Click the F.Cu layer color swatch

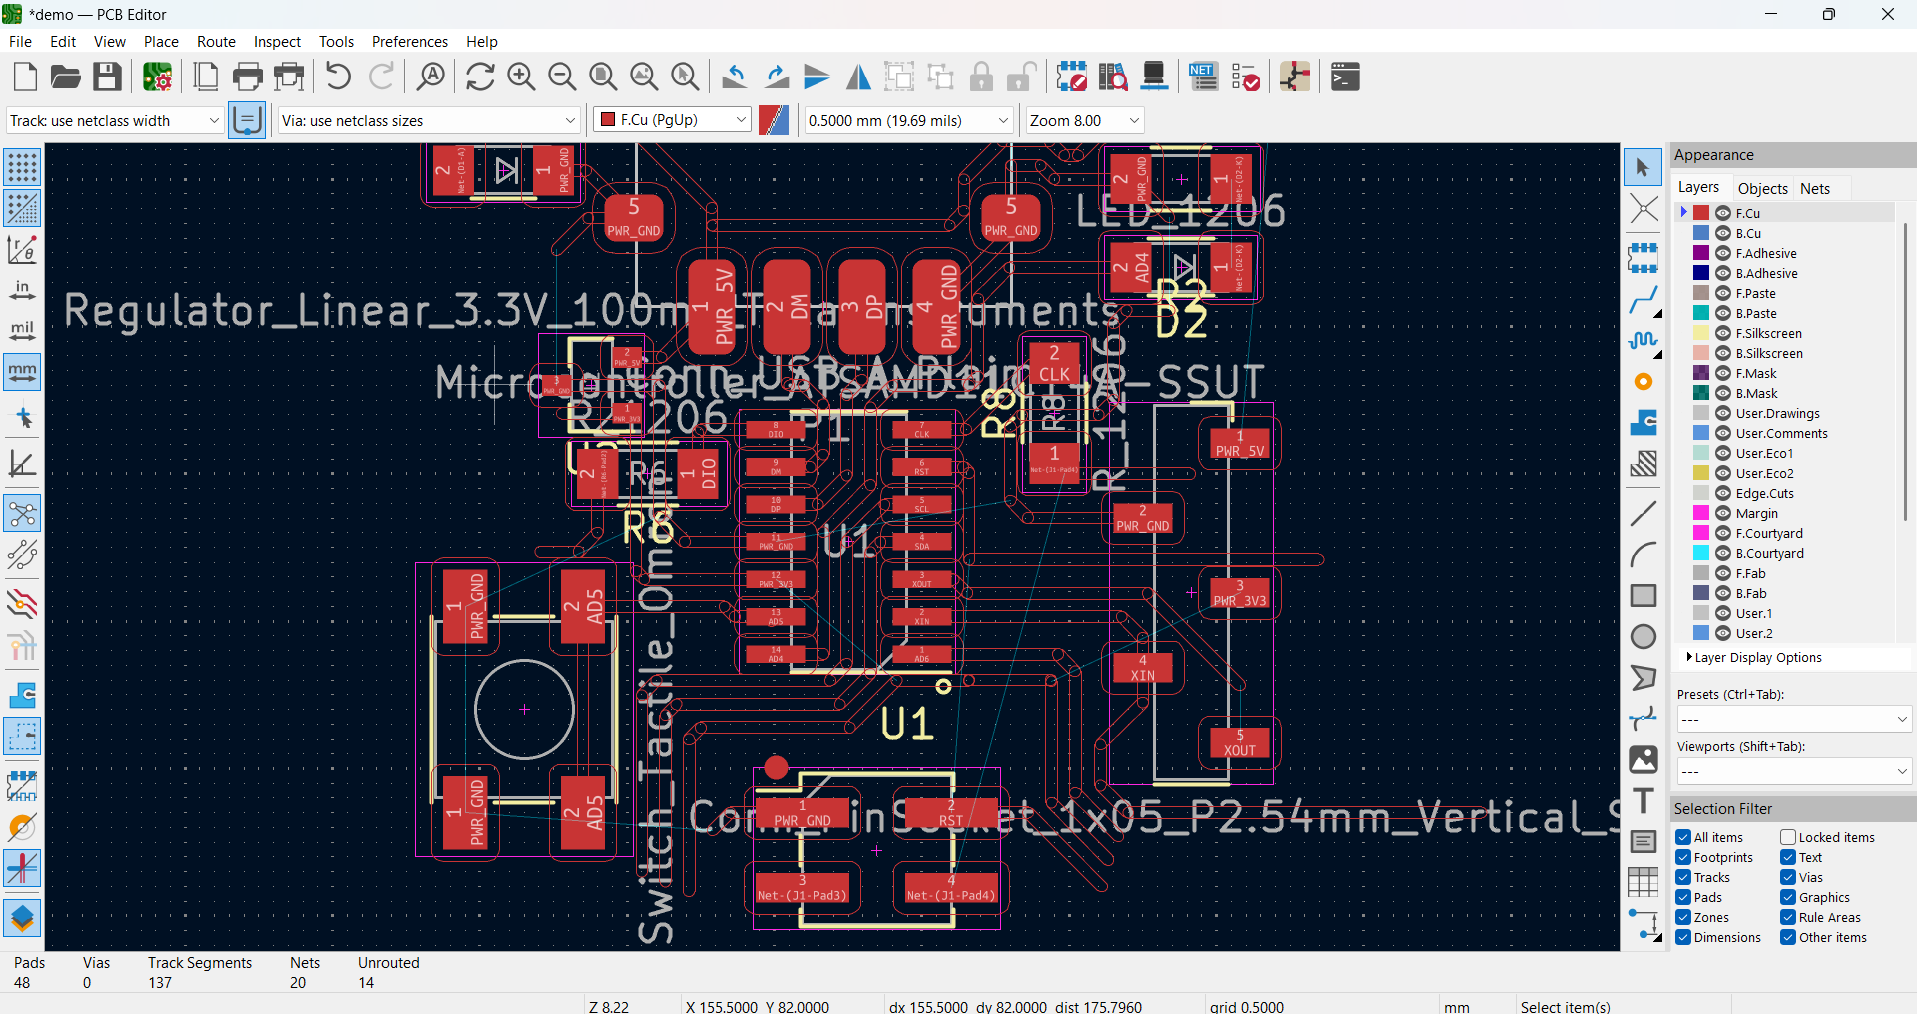[1701, 213]
